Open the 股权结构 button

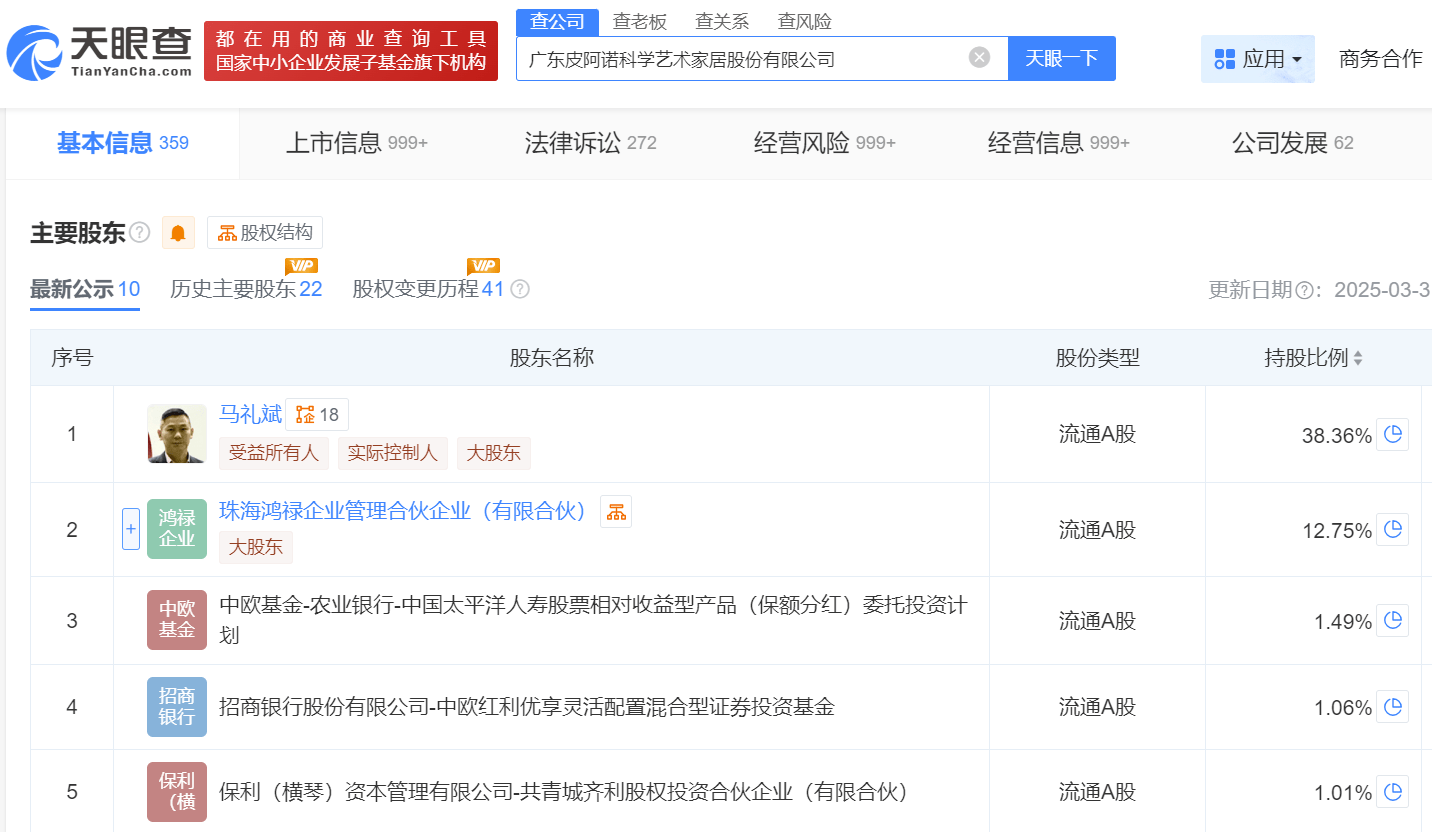click(265, 233)
